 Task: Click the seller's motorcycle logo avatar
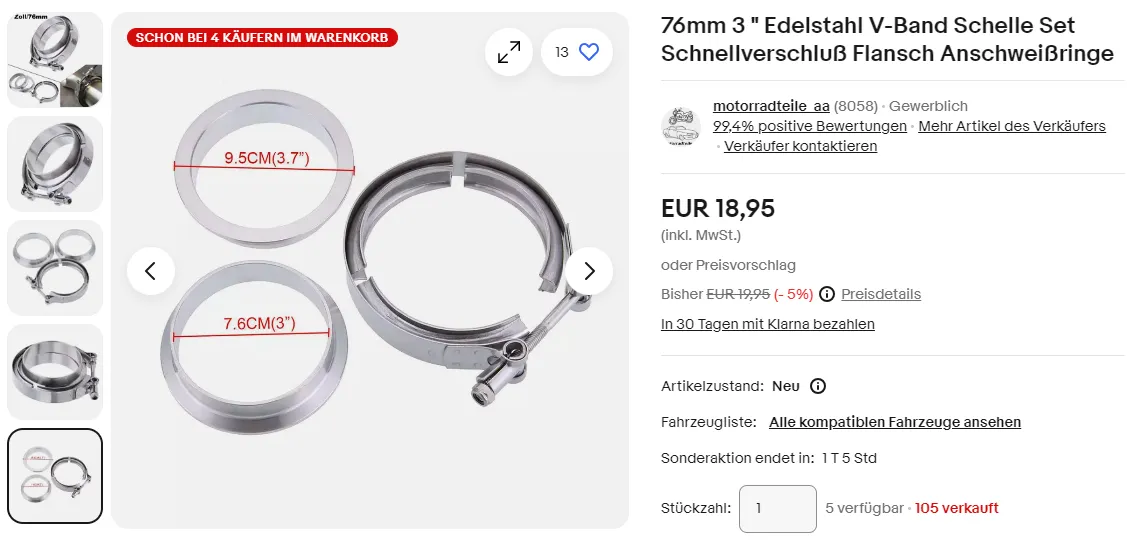681,127
